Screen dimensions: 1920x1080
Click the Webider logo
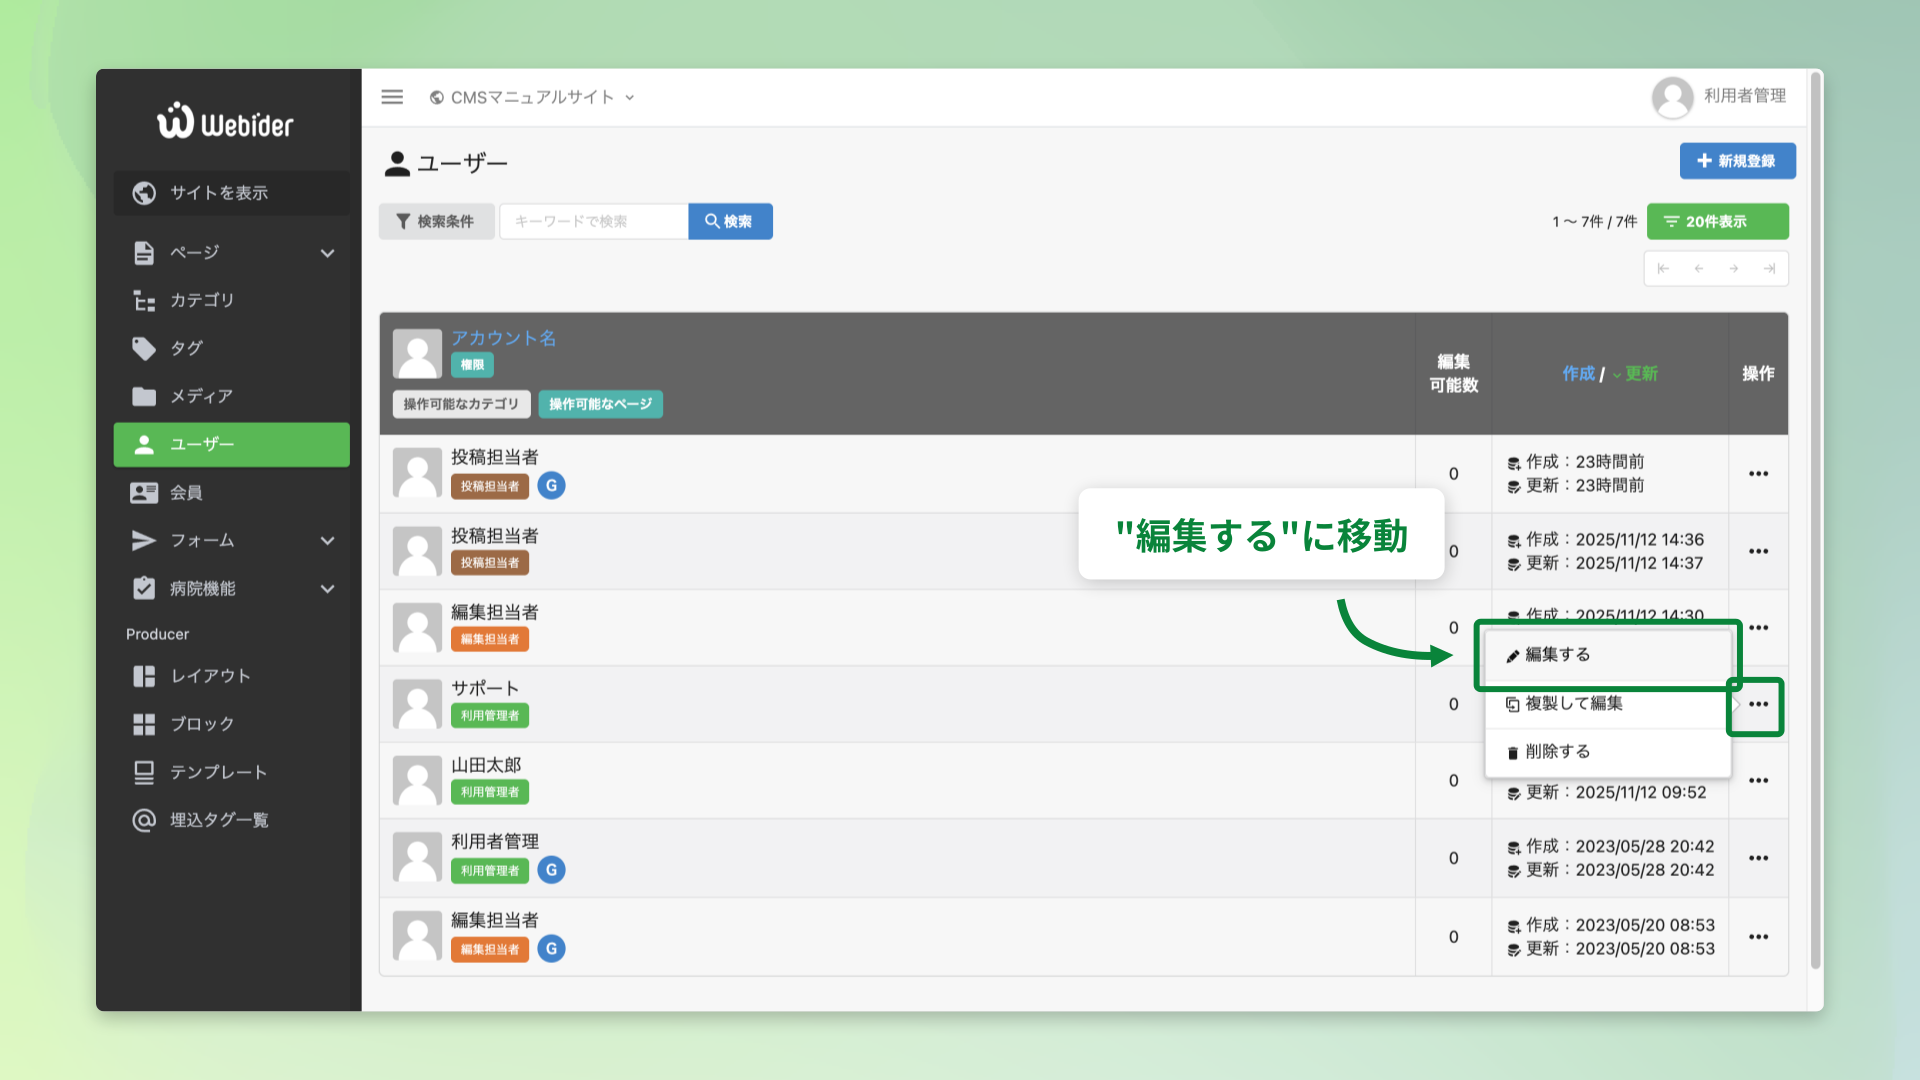coord(225,121)
